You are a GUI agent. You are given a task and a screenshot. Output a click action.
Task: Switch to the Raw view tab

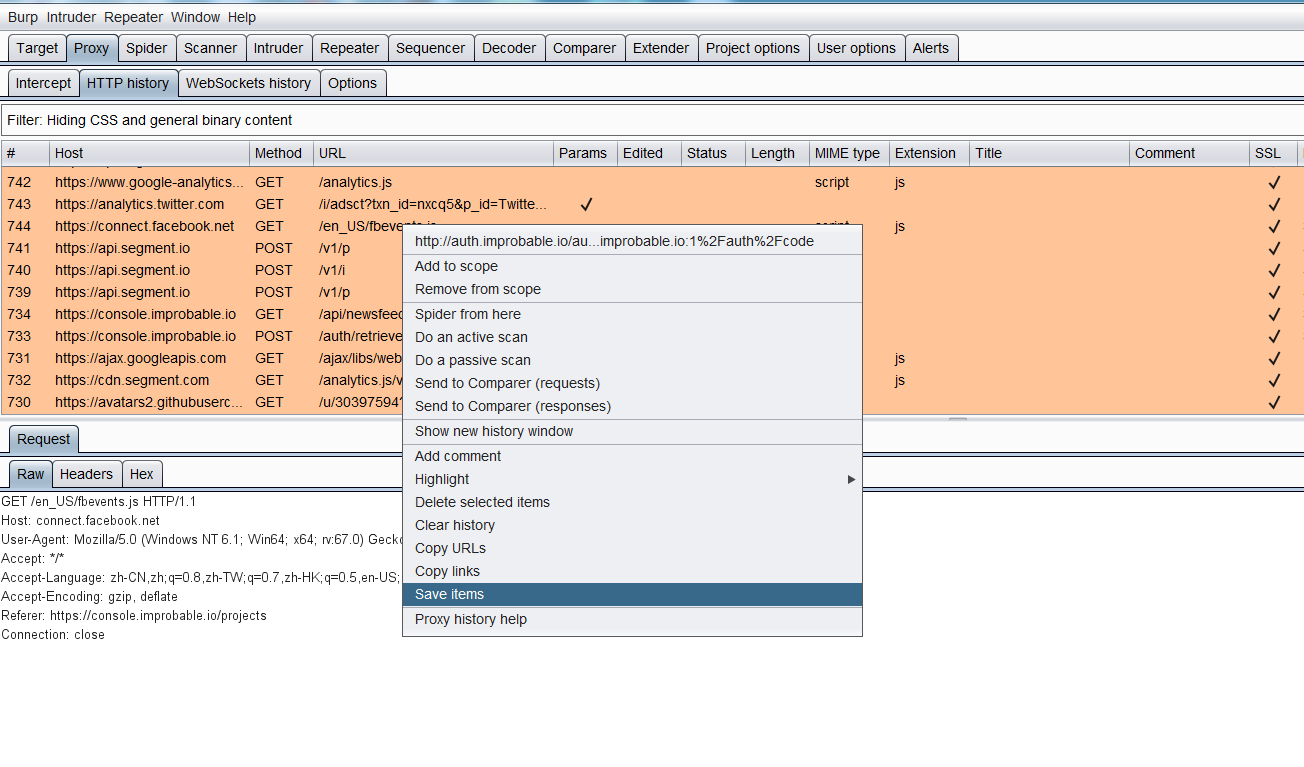coord(31,474)
